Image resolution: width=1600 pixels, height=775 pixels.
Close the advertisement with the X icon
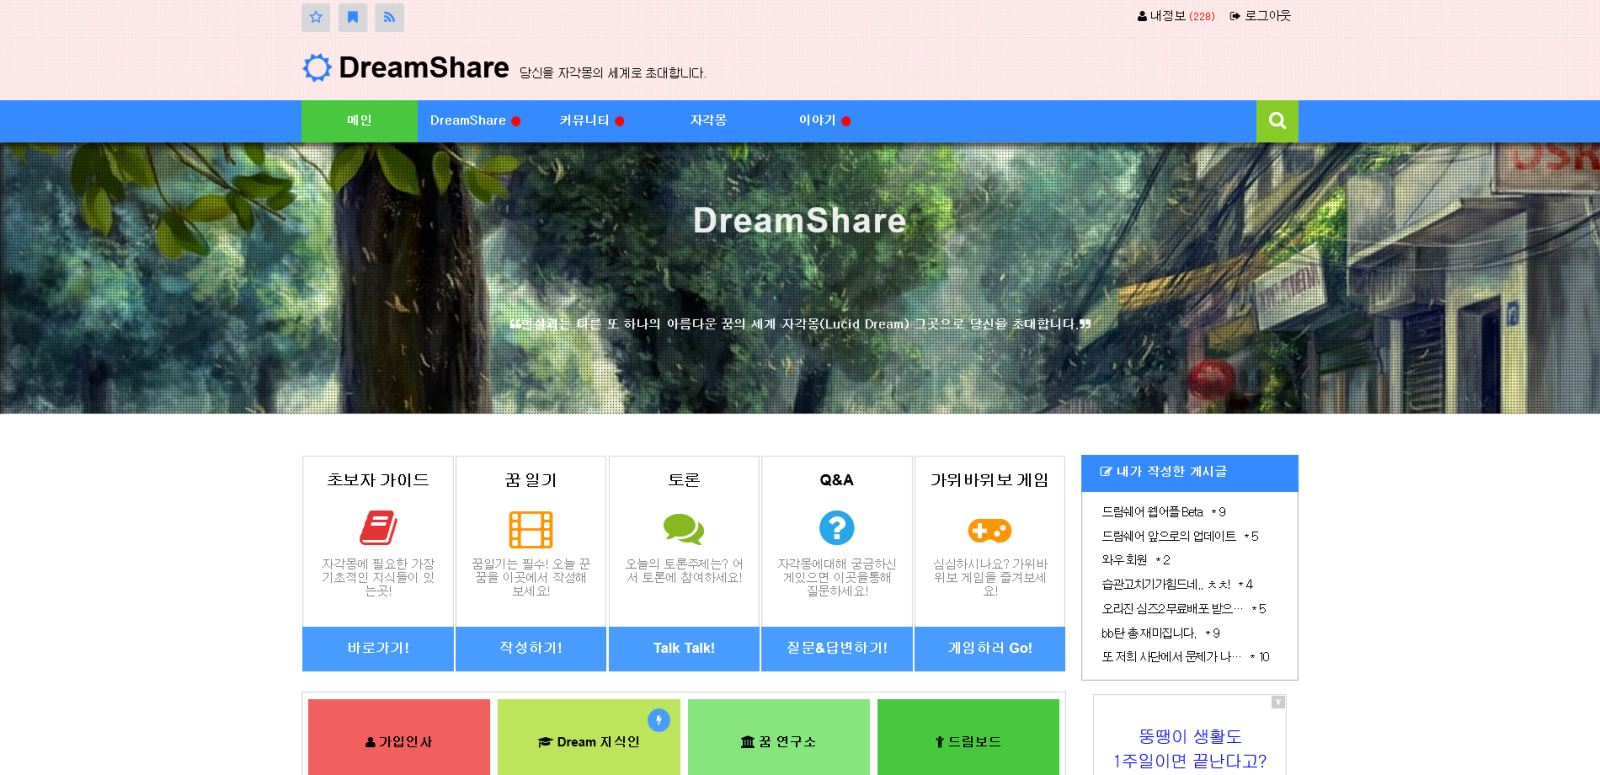tap(1278, 702)
